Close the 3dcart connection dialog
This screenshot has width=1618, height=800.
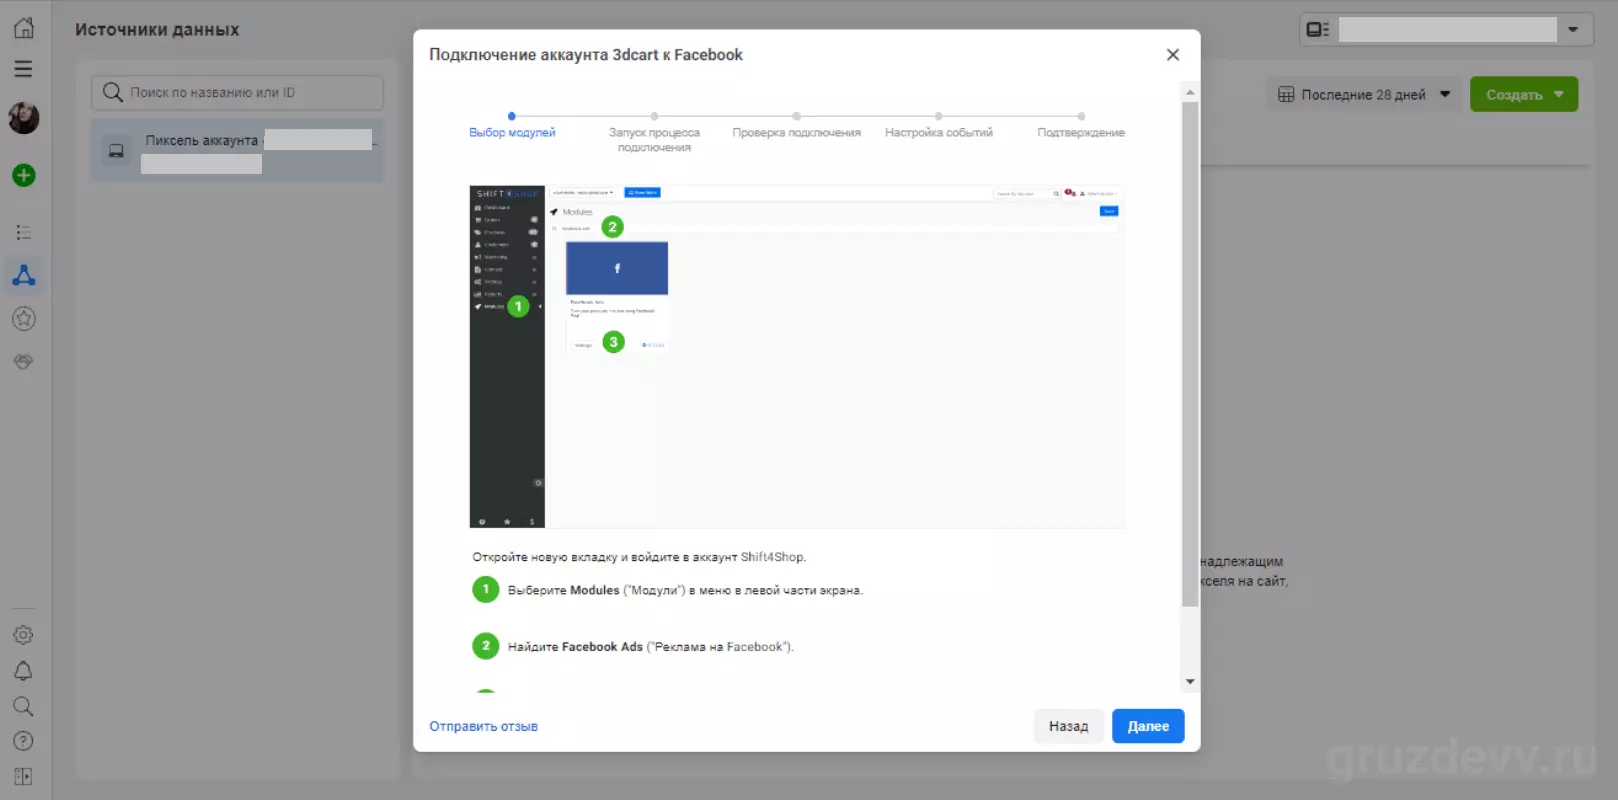click(x=1173, y=55)
